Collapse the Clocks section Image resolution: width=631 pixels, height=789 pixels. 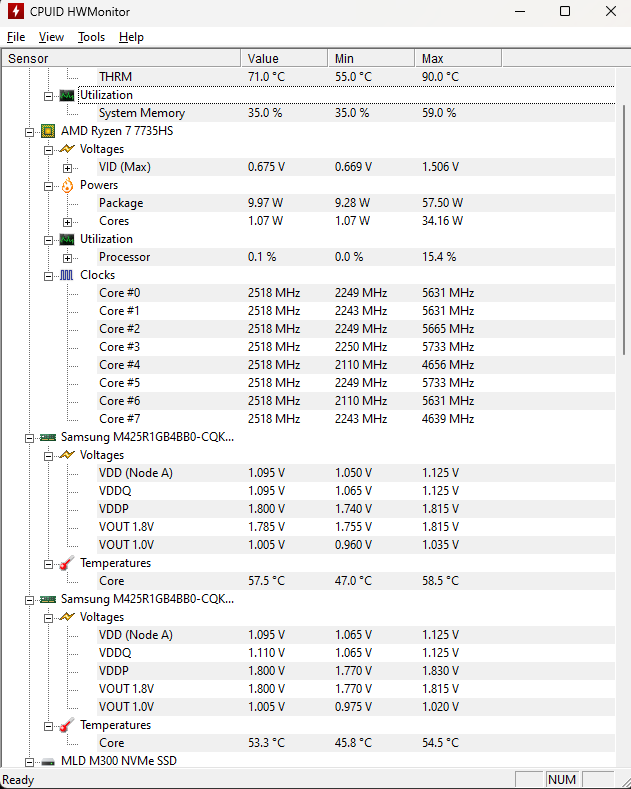tap(48, 276)
